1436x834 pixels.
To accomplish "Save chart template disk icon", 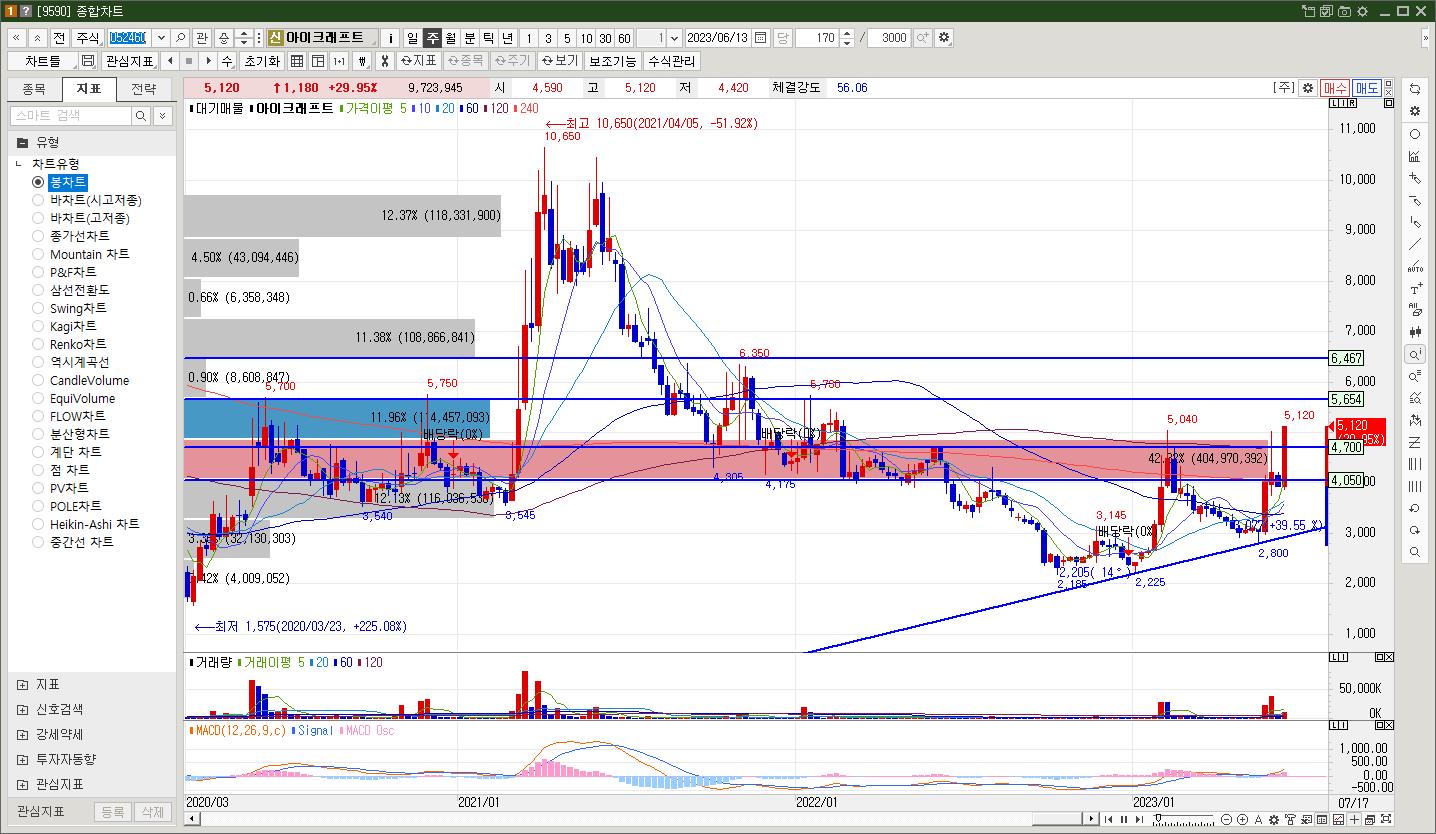I will click(x=88, y=61).
